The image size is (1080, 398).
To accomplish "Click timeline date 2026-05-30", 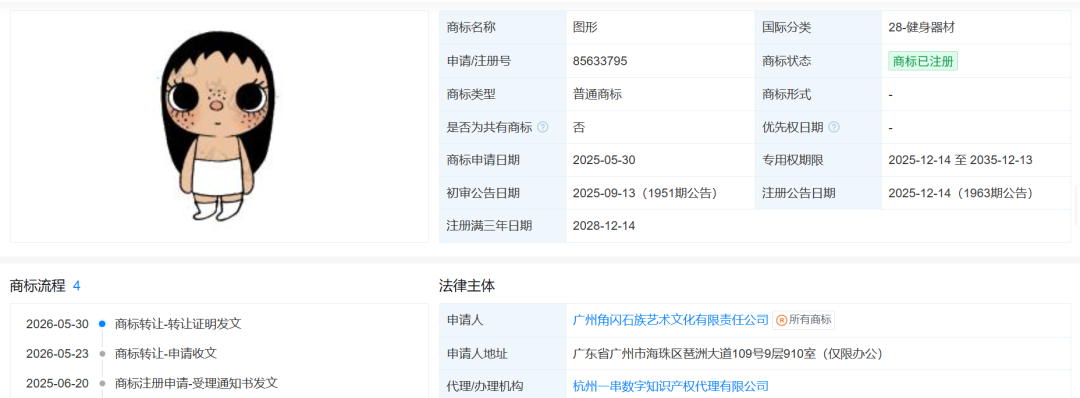I will tap(57, 324).
